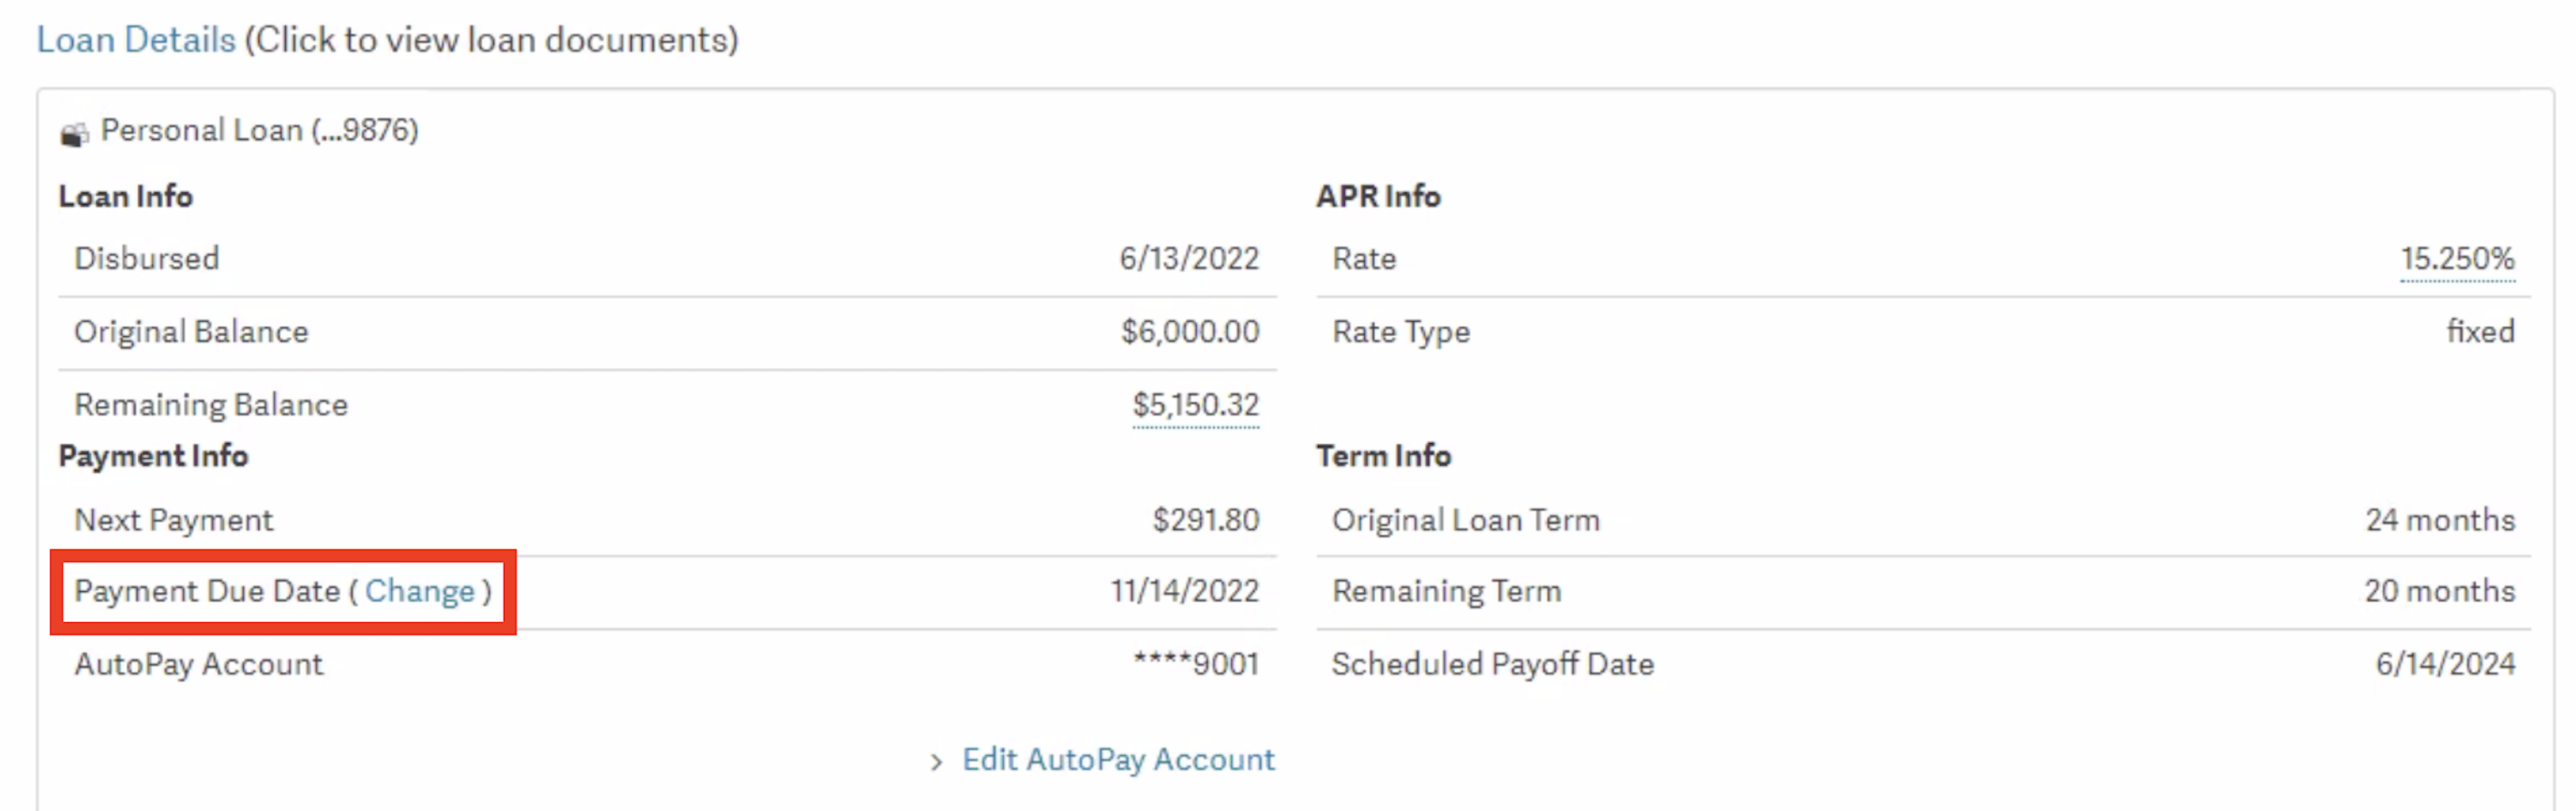This screenshot has height=811, width=2576.
Task: Click the AutoPay account number ****9001
Action: pyautogui.click(x=1195, y=664)
